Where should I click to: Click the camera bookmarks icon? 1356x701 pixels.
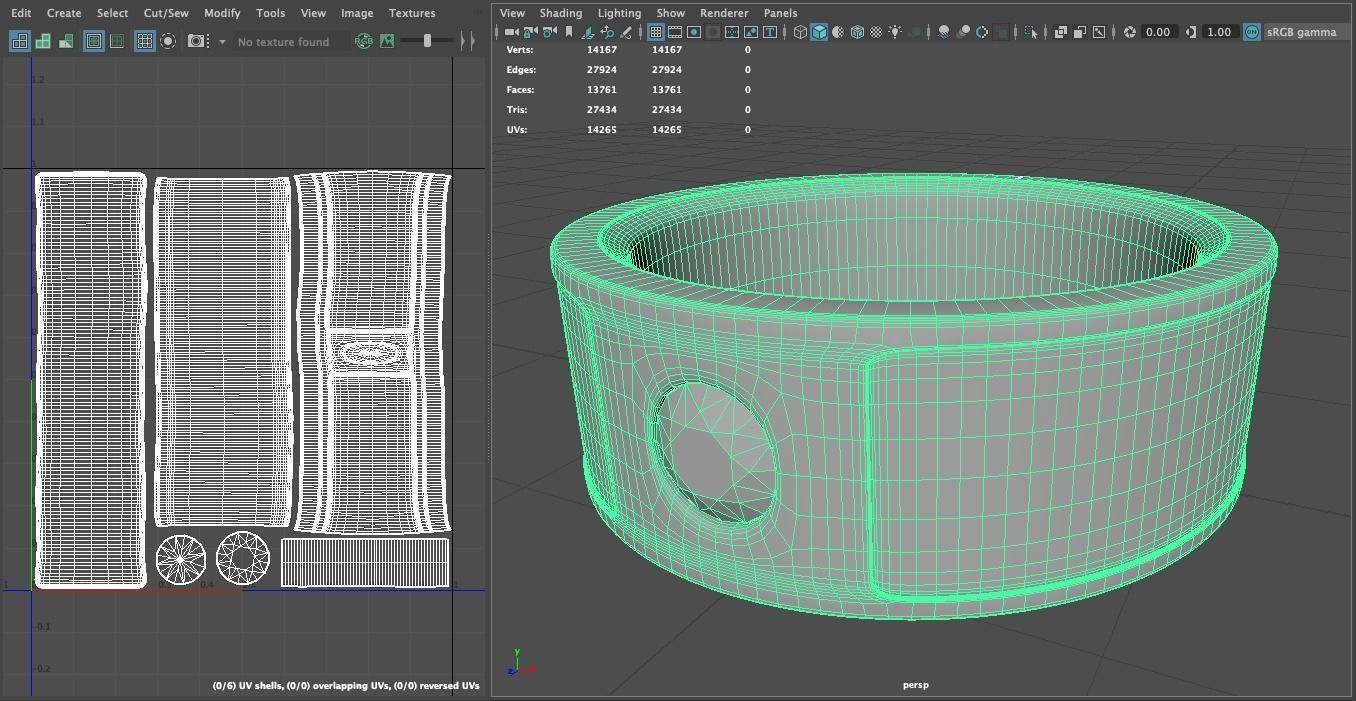(569, 32)
